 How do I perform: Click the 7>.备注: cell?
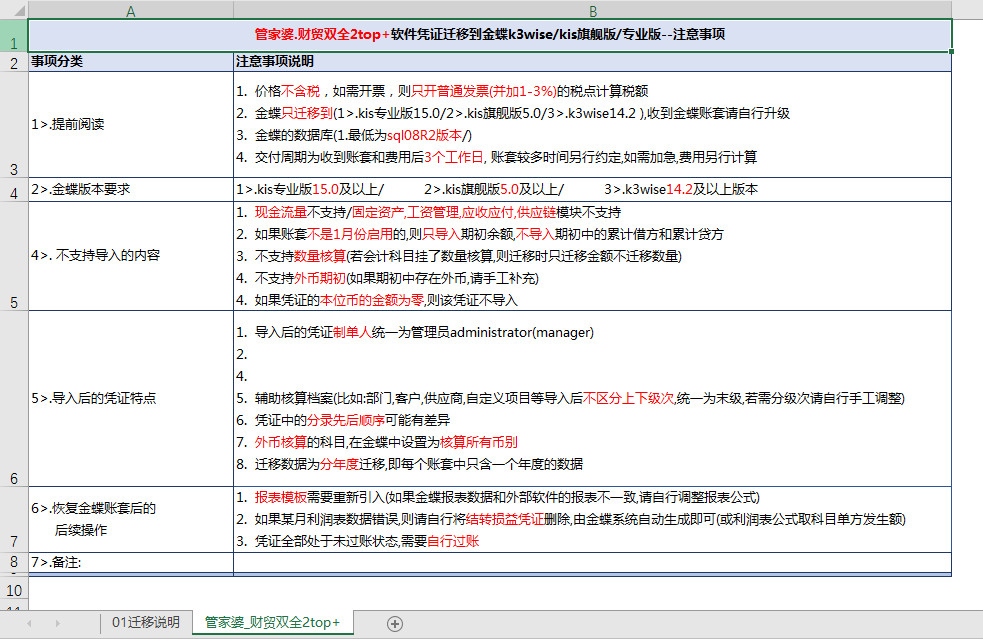click(131, 562)
